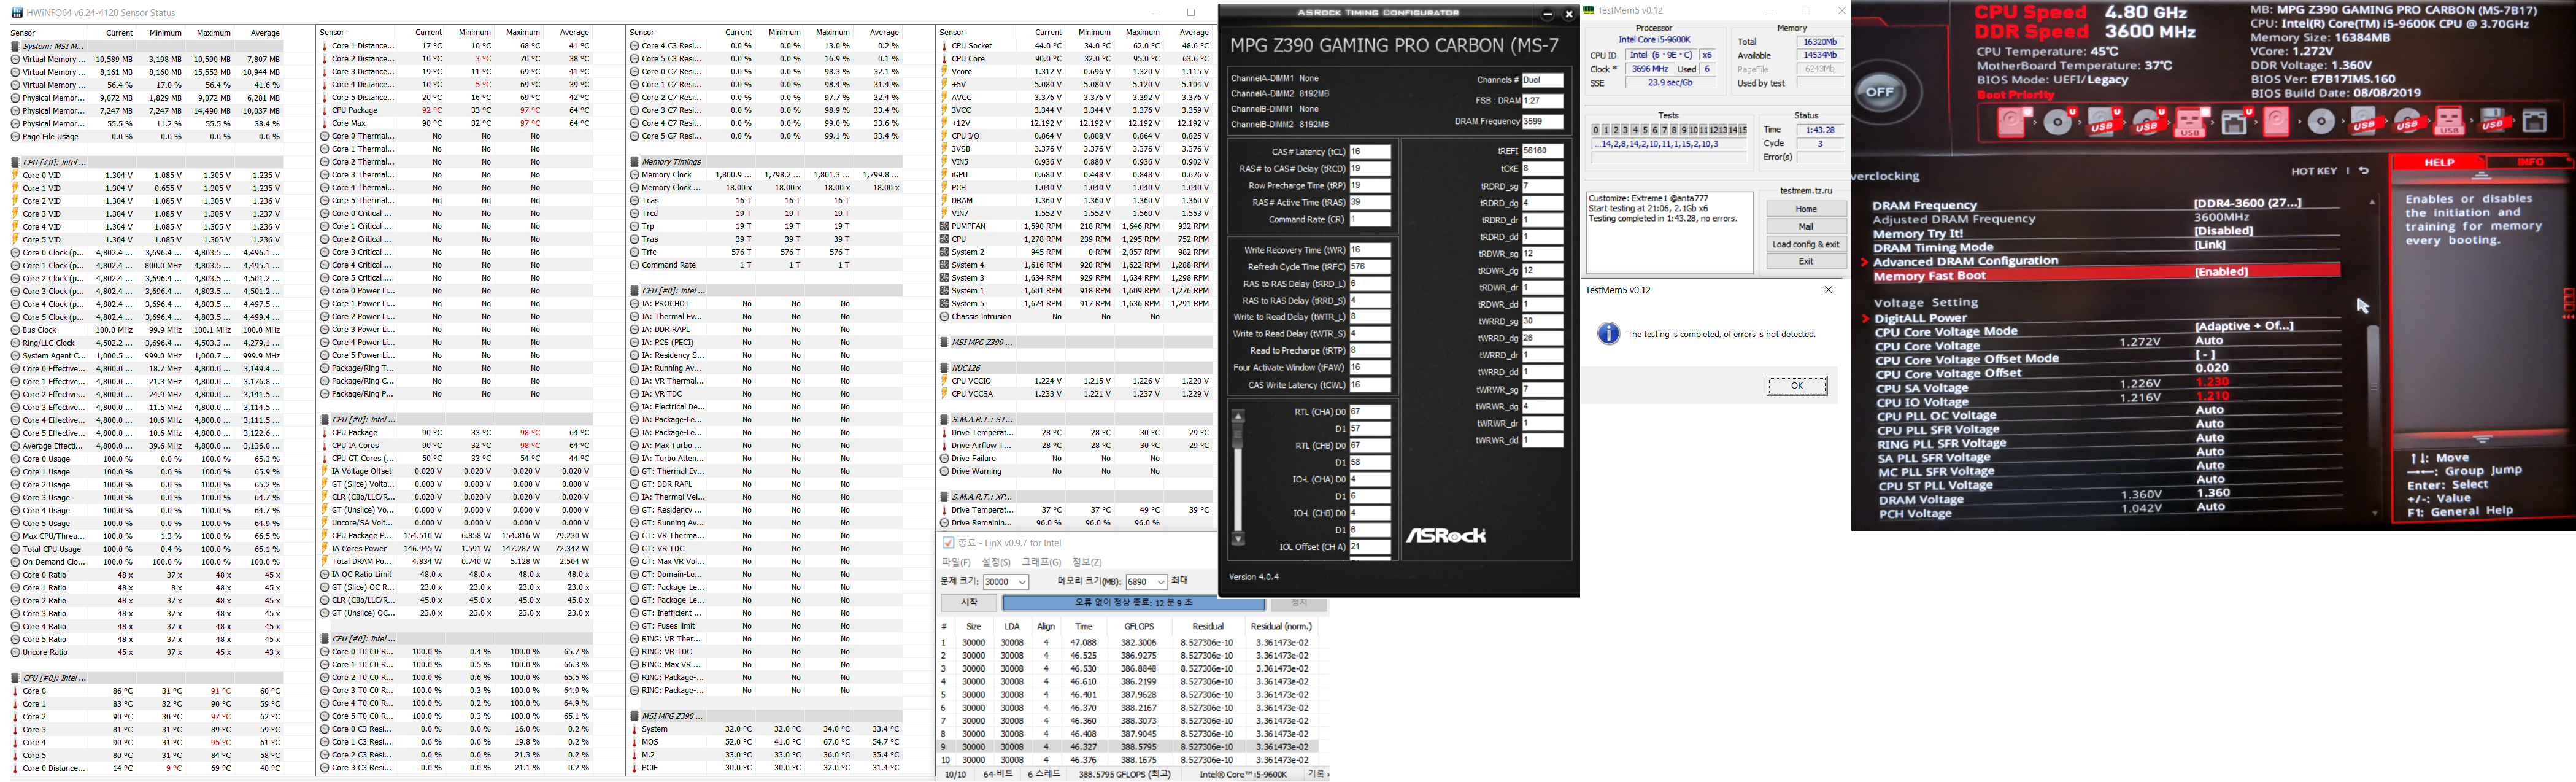
Task: Click the CAS# Latency (tCL) value field
Action: [x=1370, y=152]
